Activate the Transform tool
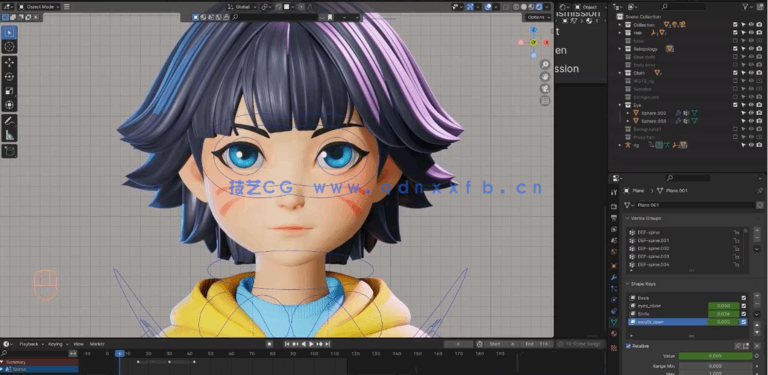The width and height of the screenshot is (768, 375). click(9, 105)
